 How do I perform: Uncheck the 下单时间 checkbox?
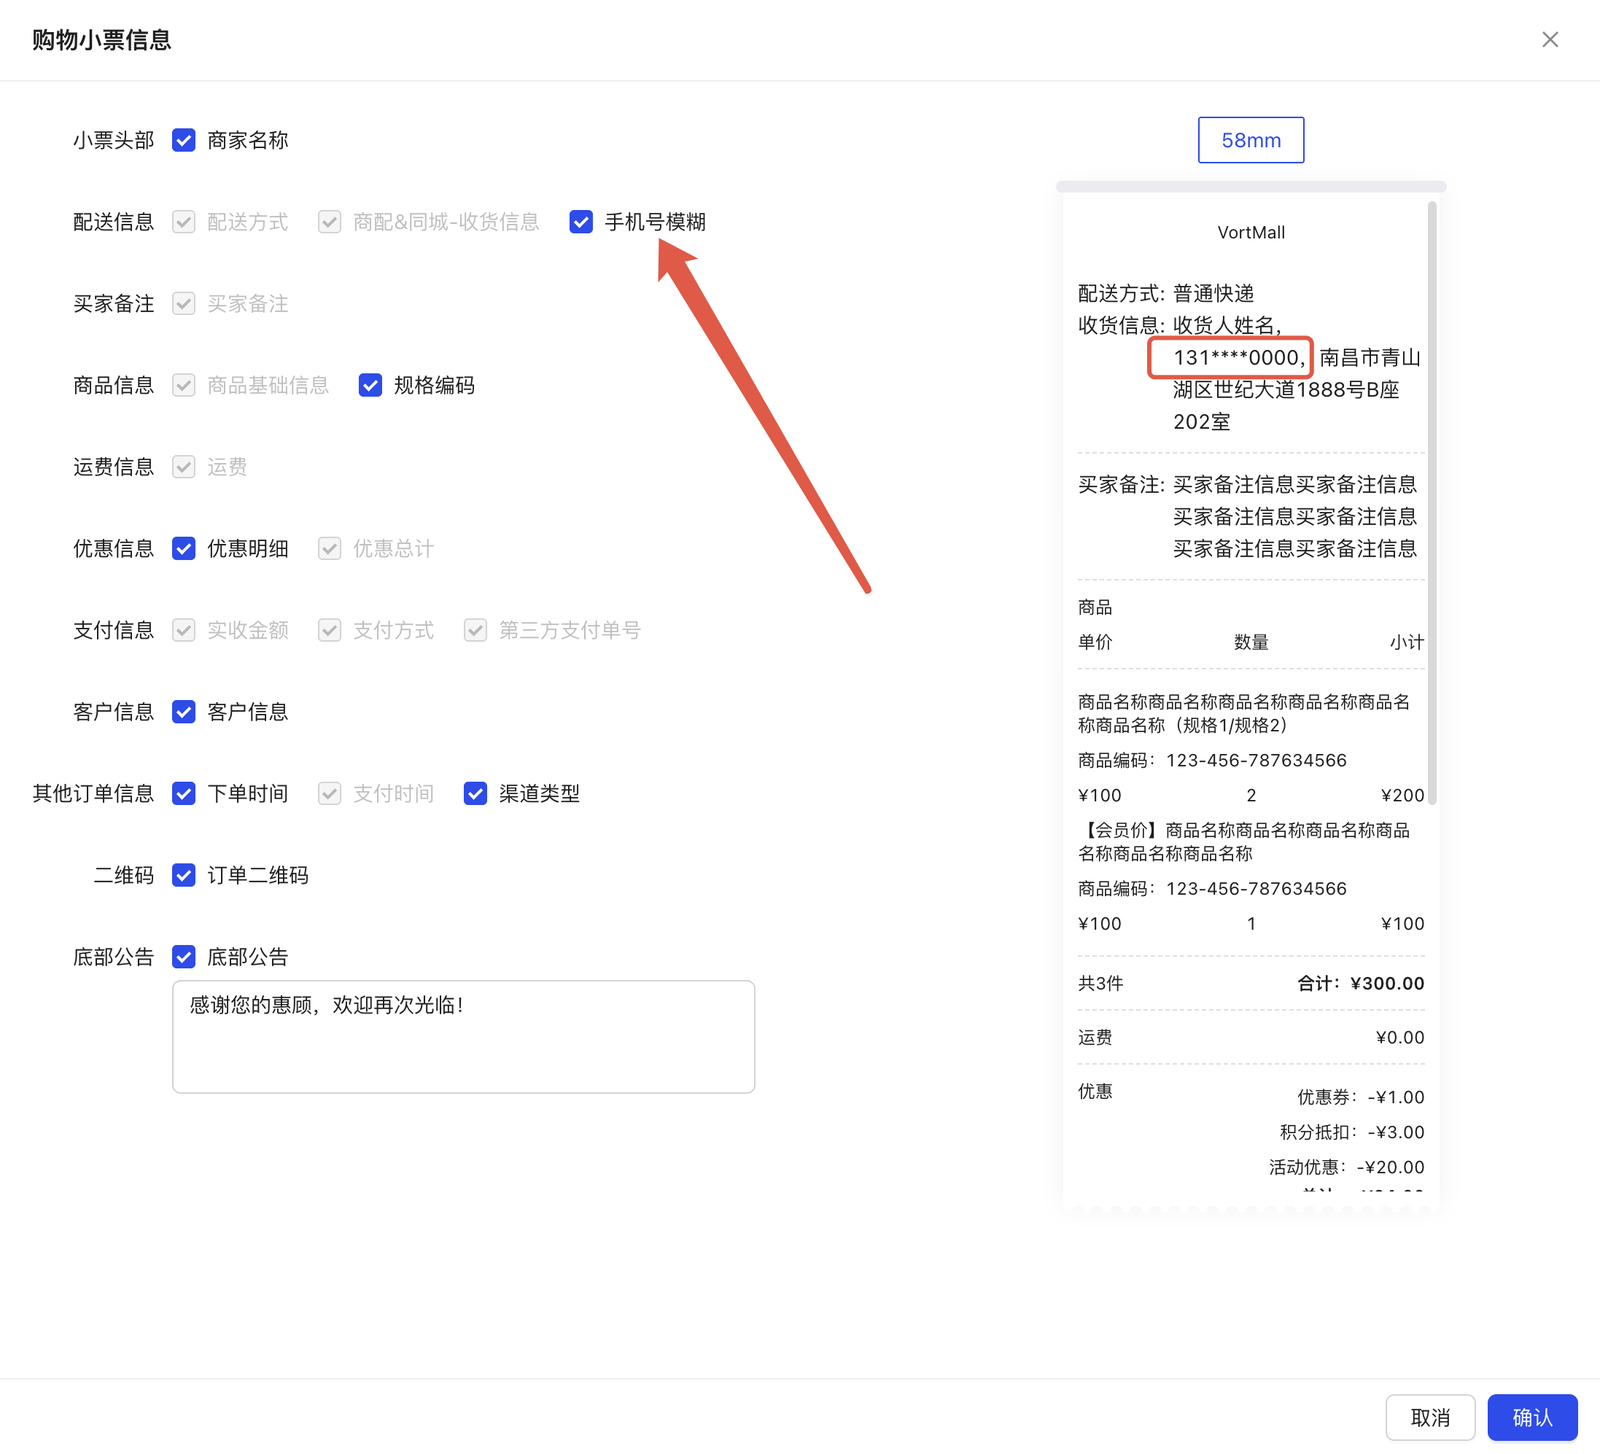point(184,793)
